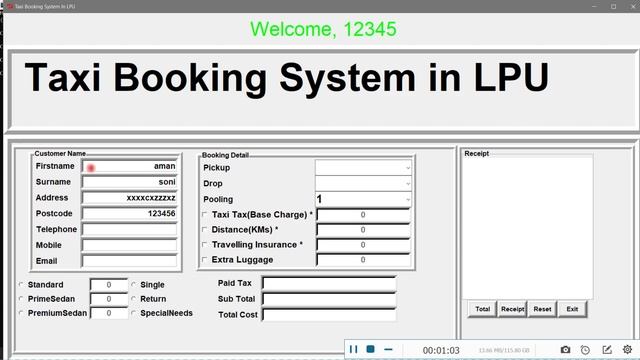The height and width of the screenshot is (360, 640).
Task: Toggle Travelling Insurance checkbox
Action: tap(204, 244)
